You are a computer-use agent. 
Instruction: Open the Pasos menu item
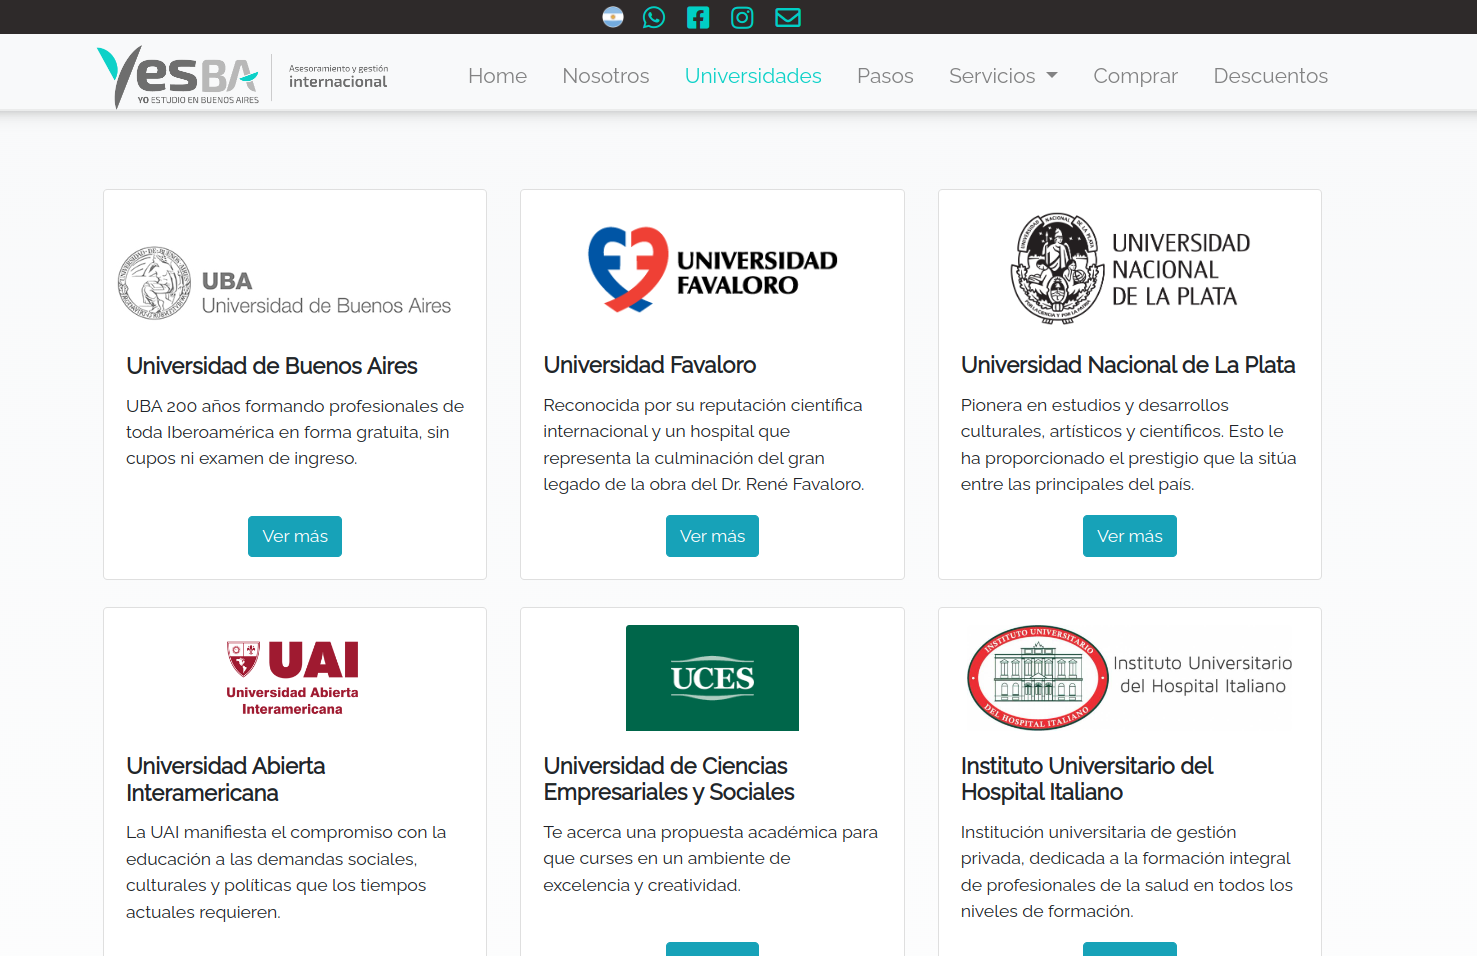pyautogui.click(x=885, y=76)
